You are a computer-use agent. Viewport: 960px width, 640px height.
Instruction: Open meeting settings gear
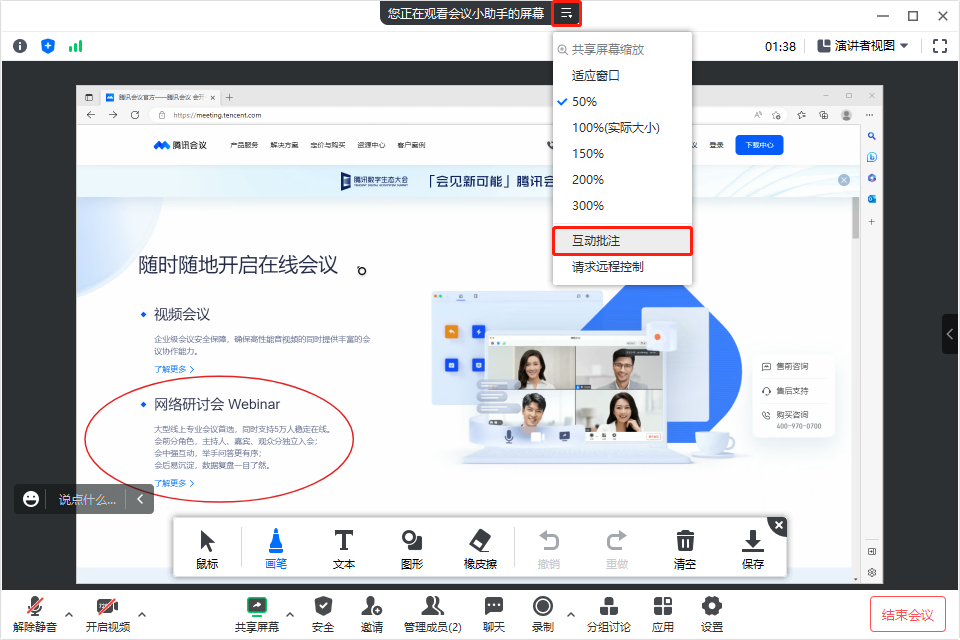(x=711, y=614)
